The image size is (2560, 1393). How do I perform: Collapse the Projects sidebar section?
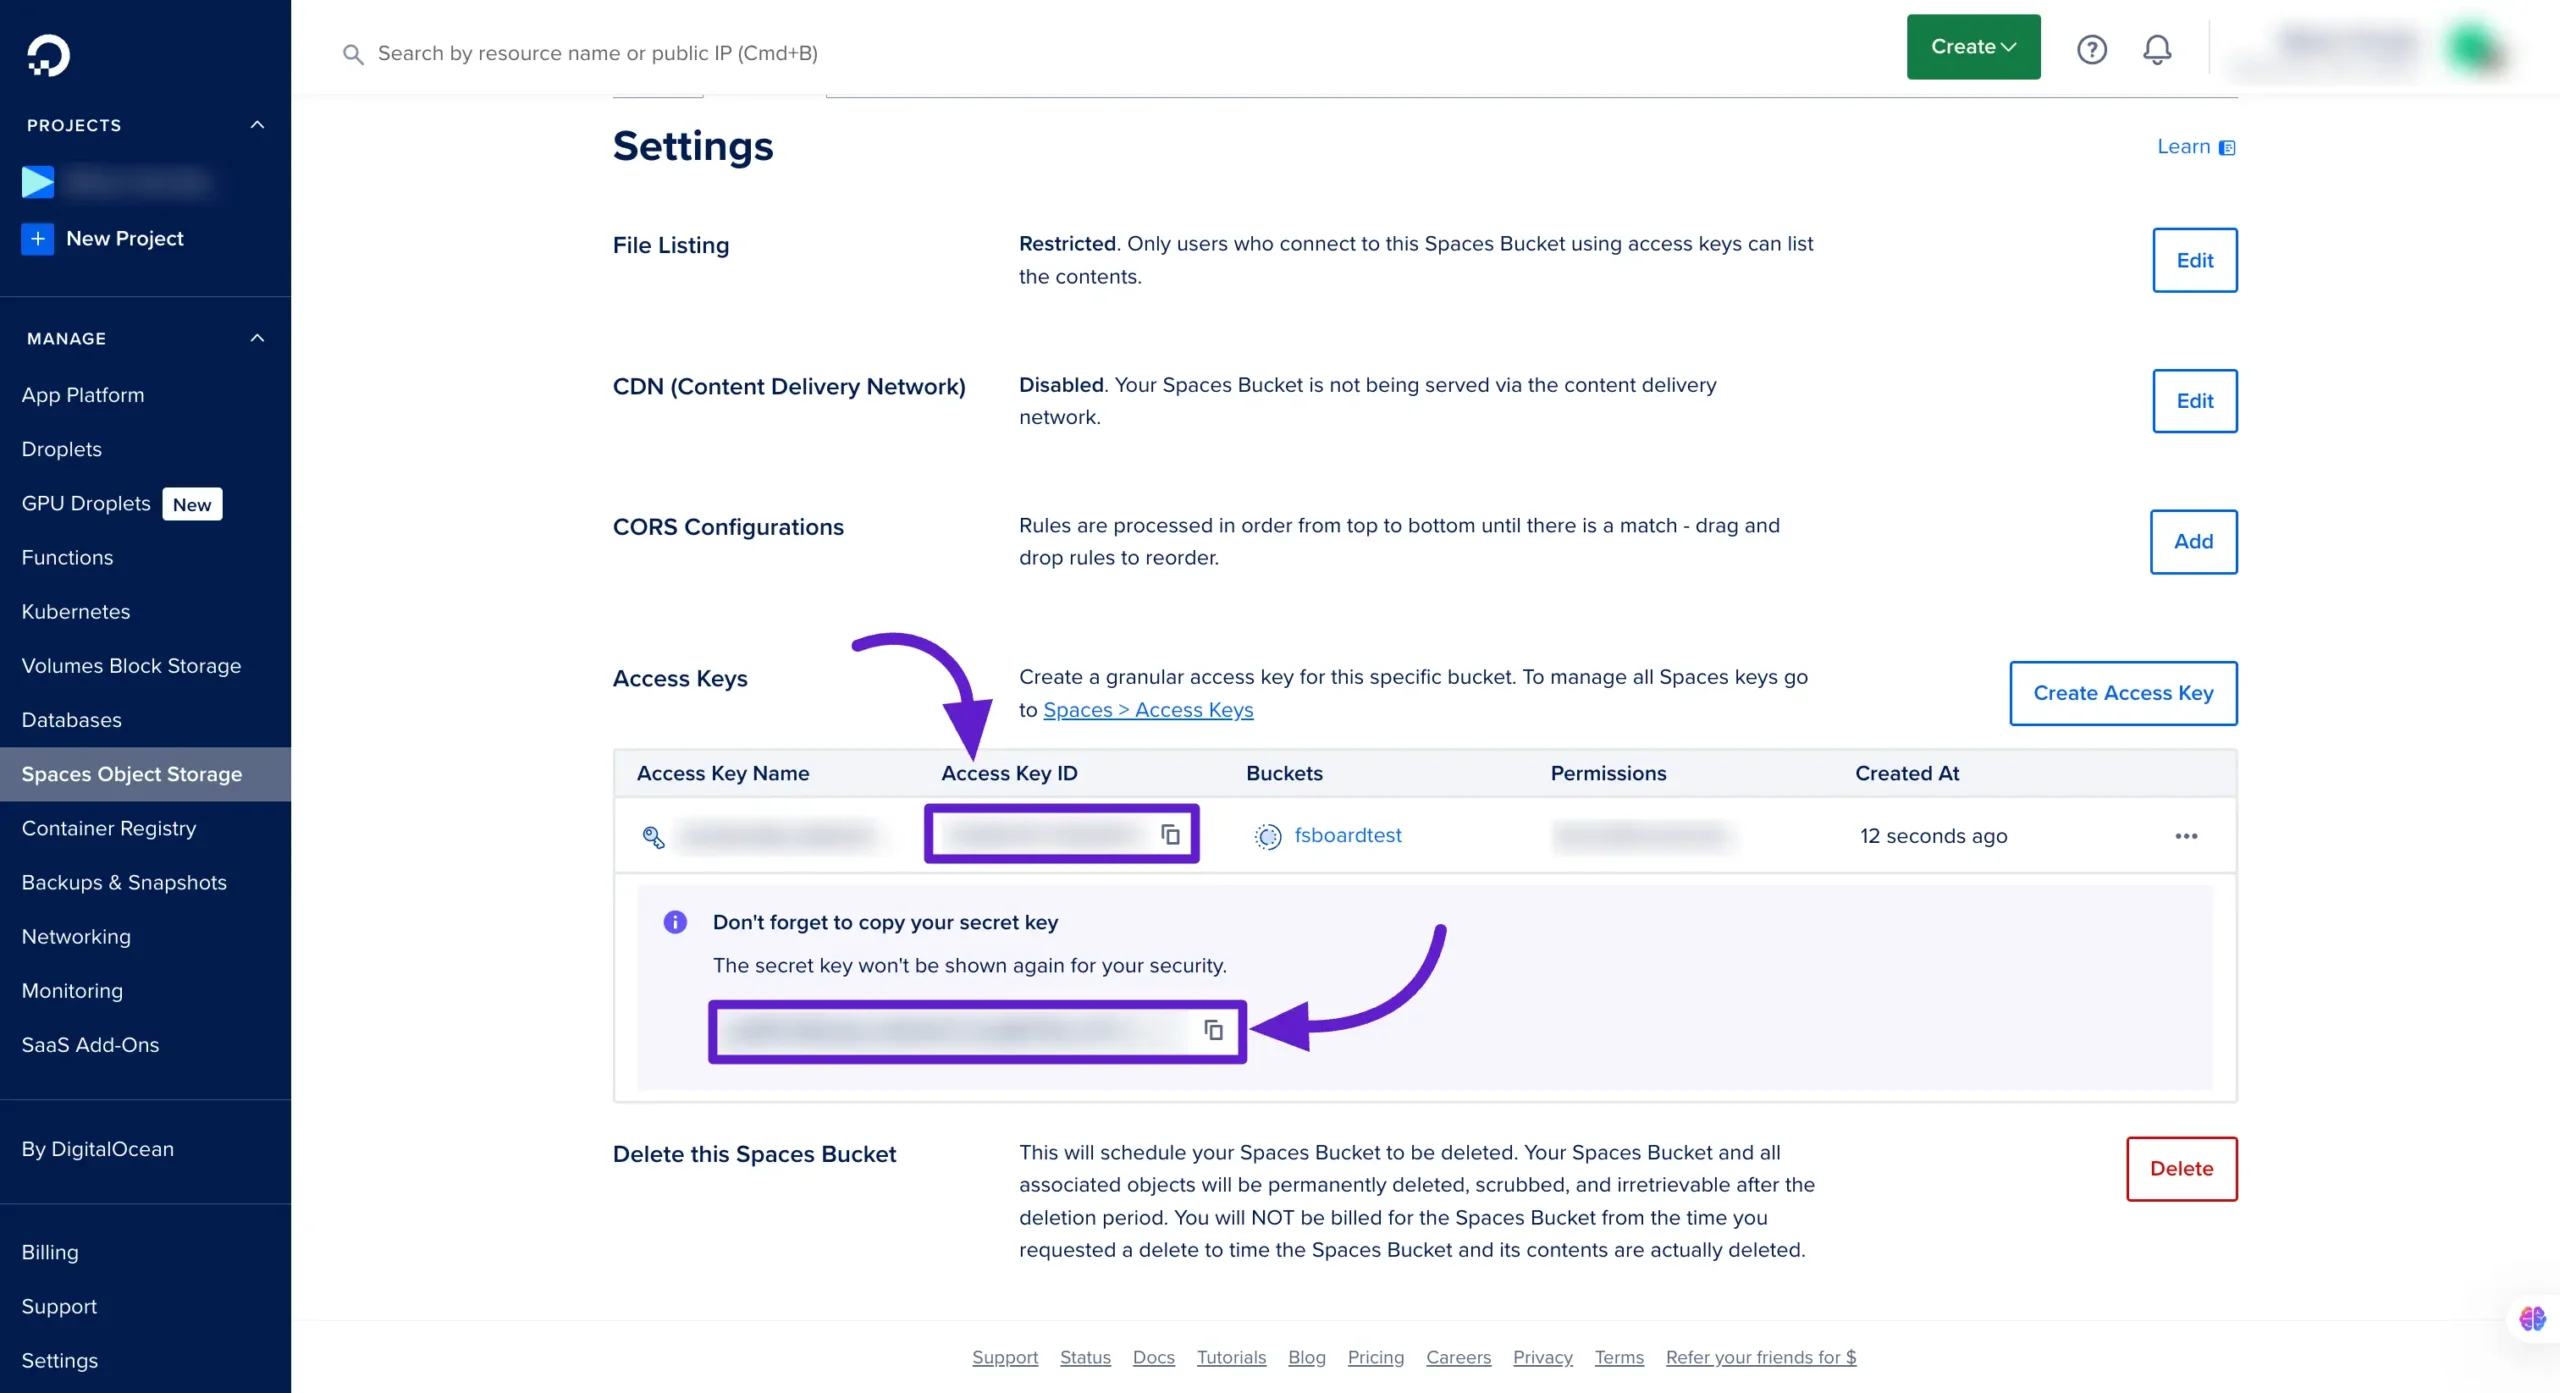pyautogui.click(x=257, y=125)
